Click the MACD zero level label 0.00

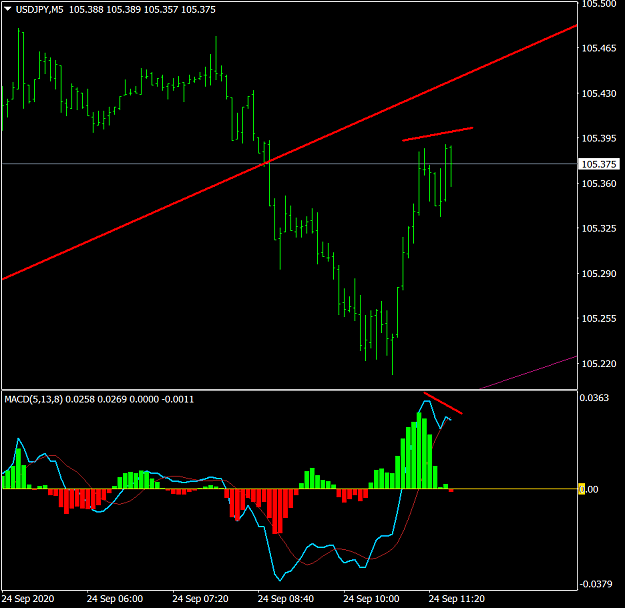pyautogui.click(x=588, y=489)
